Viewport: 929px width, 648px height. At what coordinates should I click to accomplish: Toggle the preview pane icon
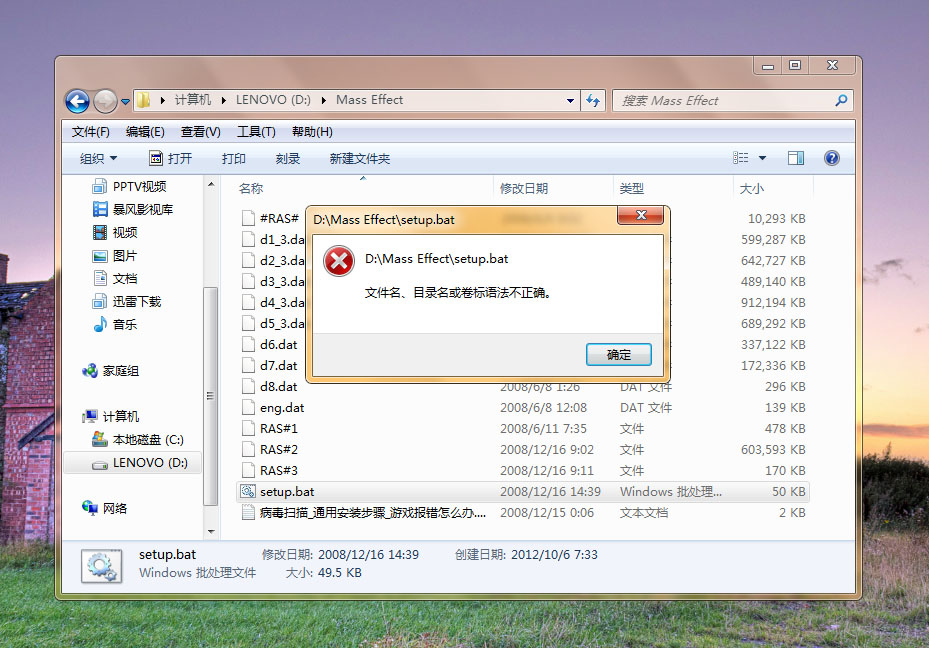pos(796,158)
